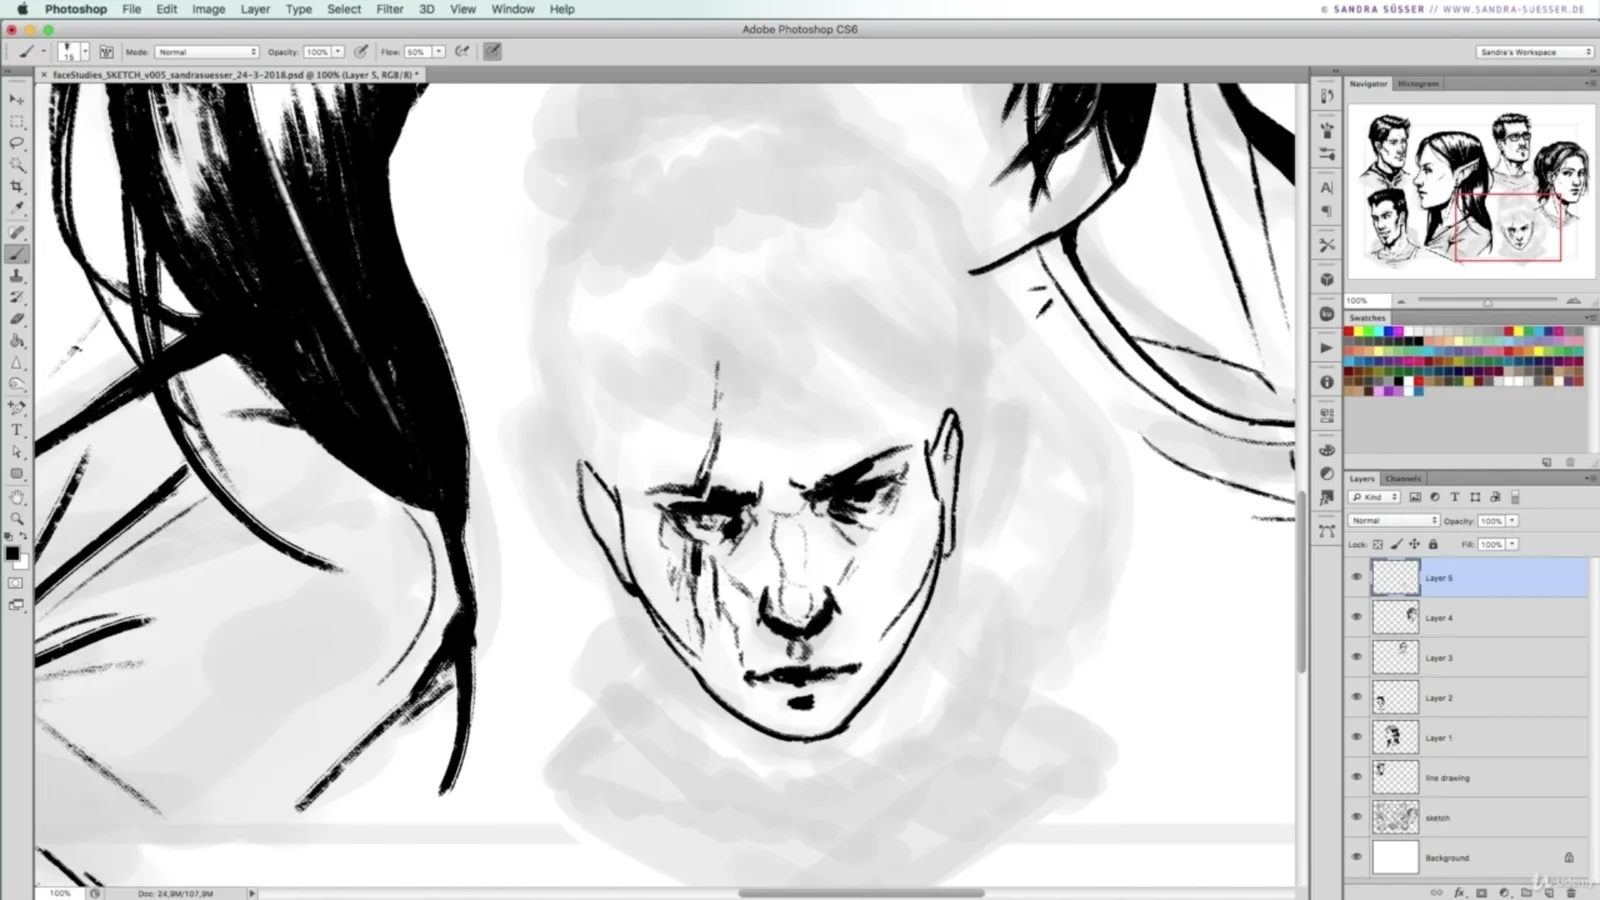Lock transparent pixels button
Viewport: 1600px width, 900px height.
pyautogui.click(x=1377, y=545)
